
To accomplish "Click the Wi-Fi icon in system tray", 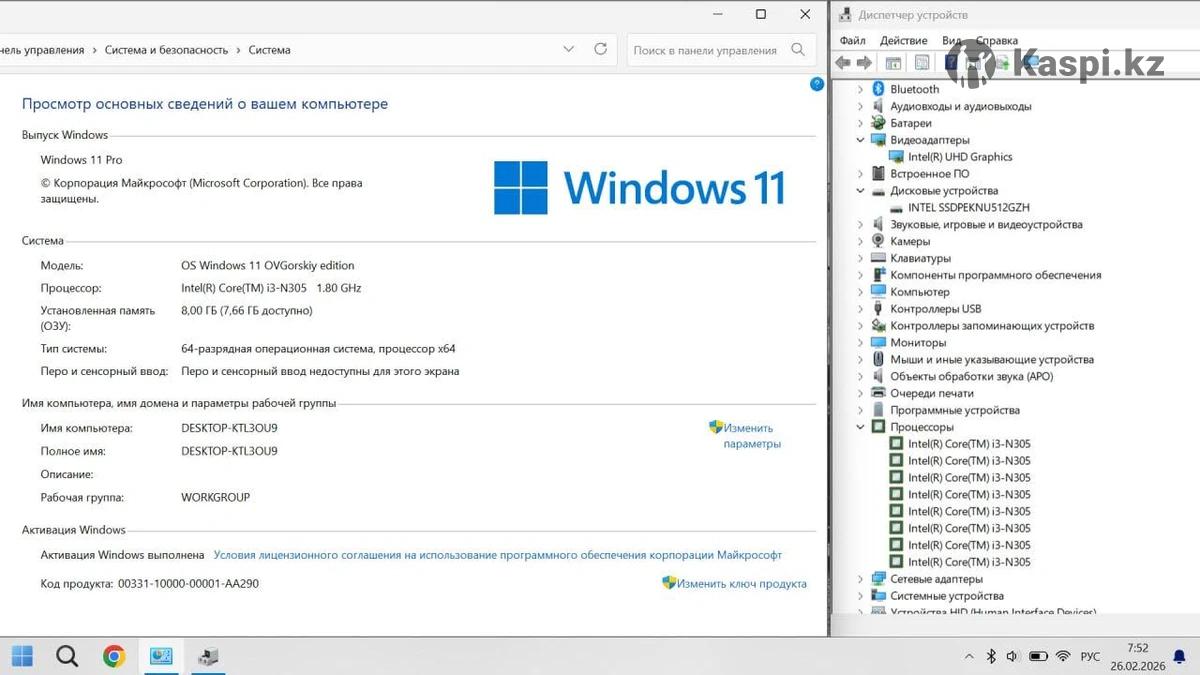I will 1062,656.
